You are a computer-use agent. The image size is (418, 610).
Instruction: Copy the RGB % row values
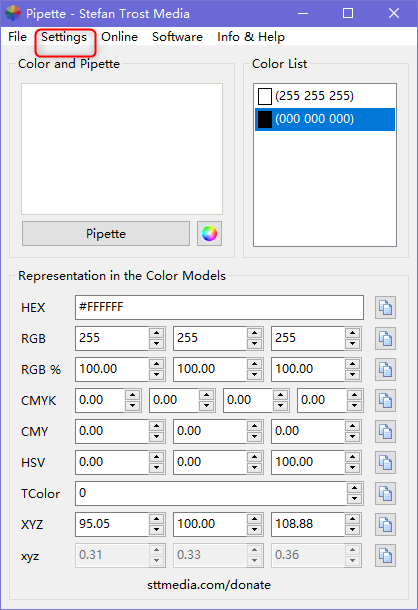click(385, 370)
